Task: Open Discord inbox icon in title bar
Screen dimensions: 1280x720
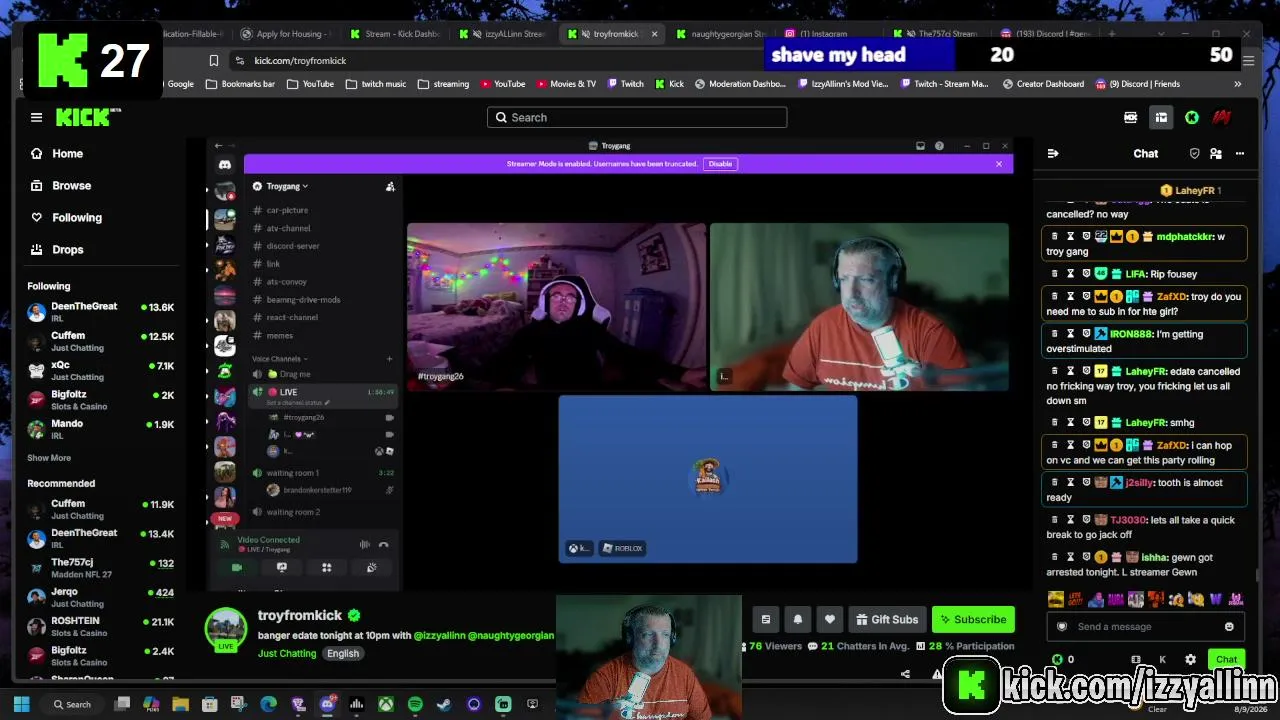Action: (920, 146)
